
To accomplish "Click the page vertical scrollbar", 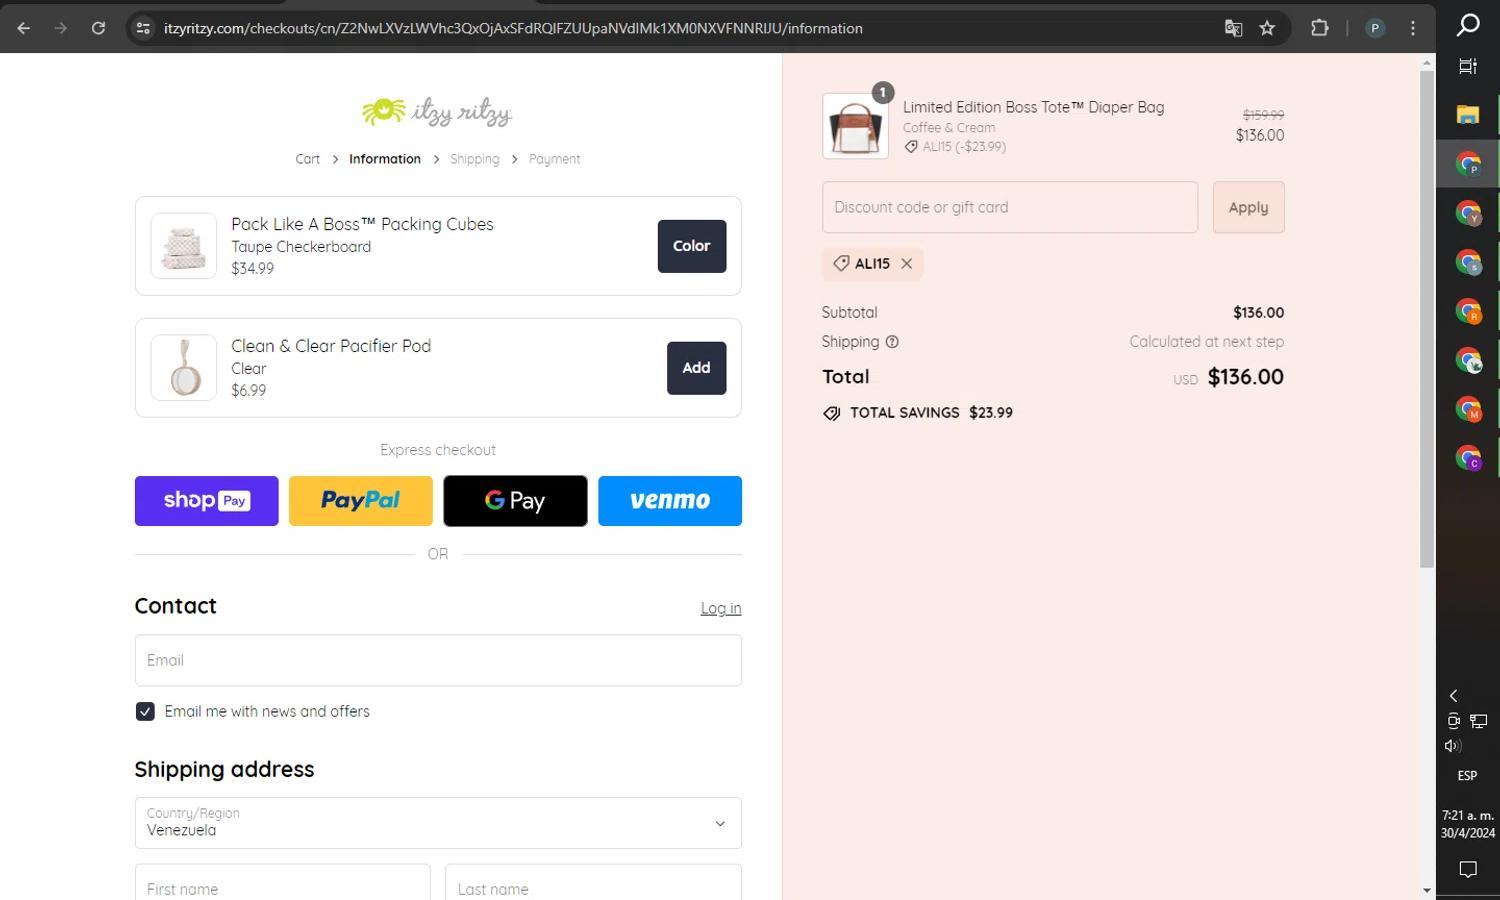I will pyautogui.click(x=1427, y=320).
